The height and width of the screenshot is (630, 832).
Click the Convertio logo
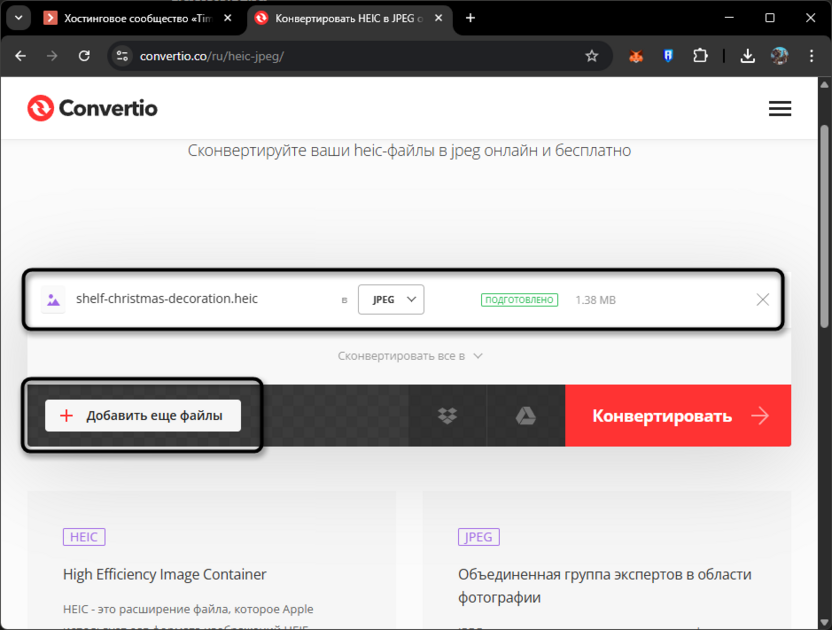(92, 108)
